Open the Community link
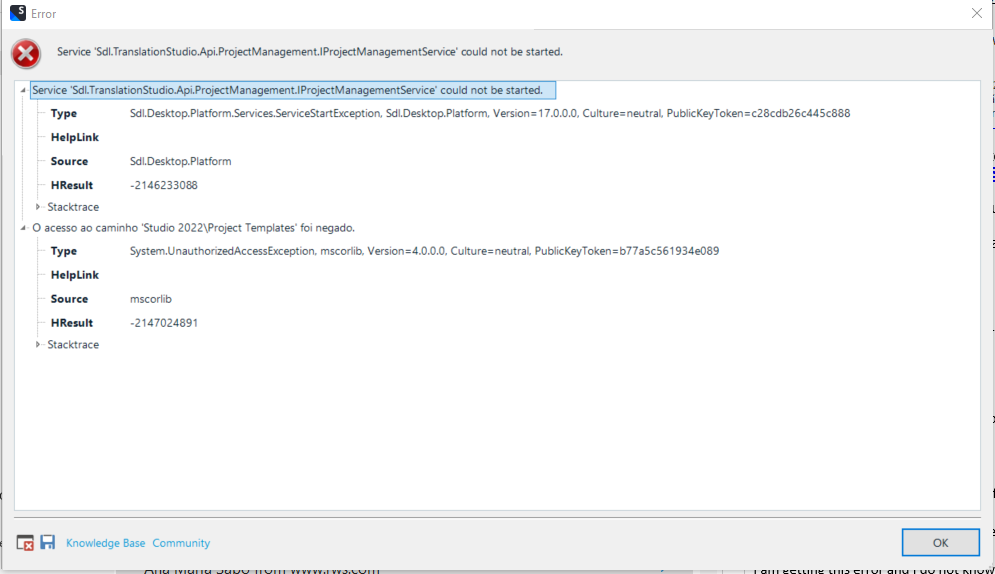This screenshot has height=574, width=995. point(181,543)
